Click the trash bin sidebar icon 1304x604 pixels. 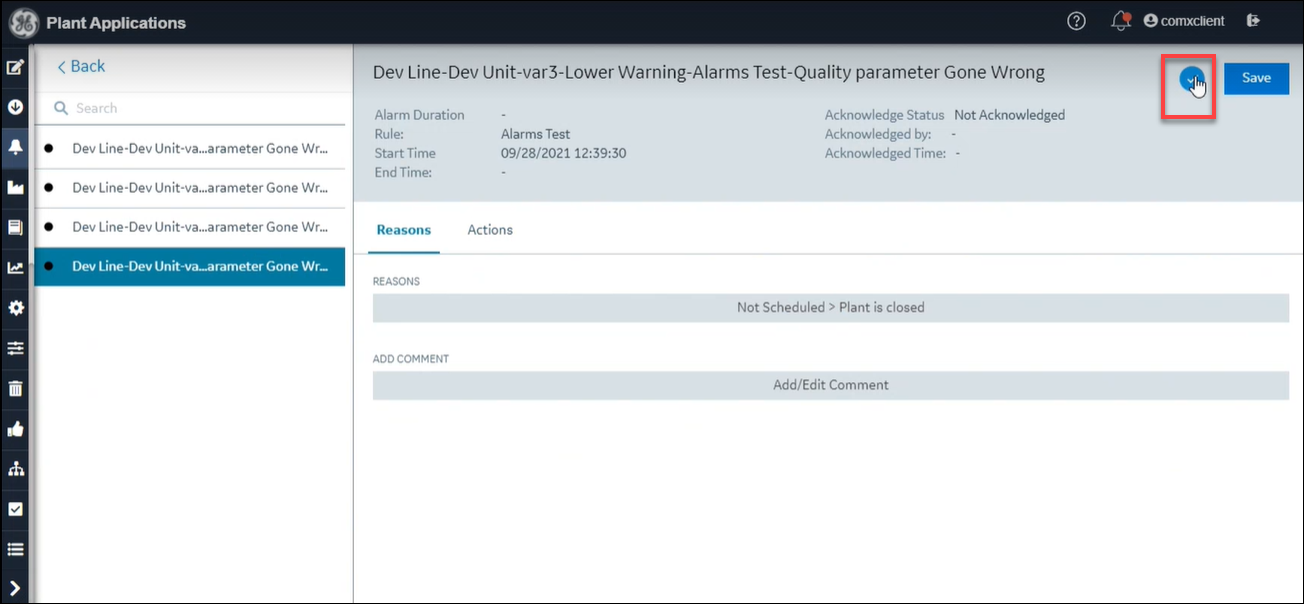coord(15,388)
